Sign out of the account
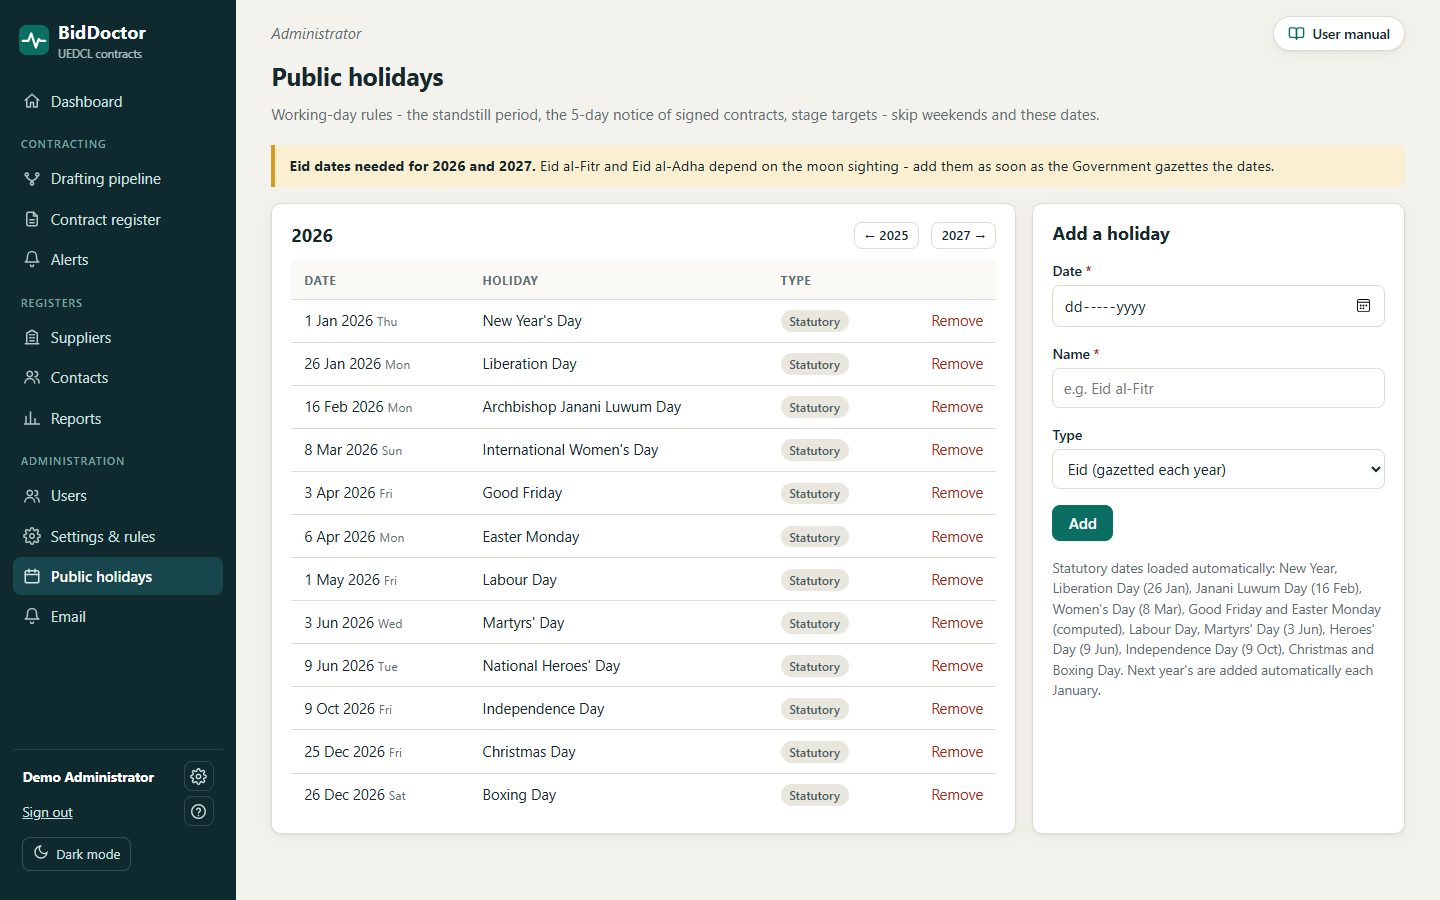Image resolution: width=1440 pixels, height=900 pixels. (47, 812)
